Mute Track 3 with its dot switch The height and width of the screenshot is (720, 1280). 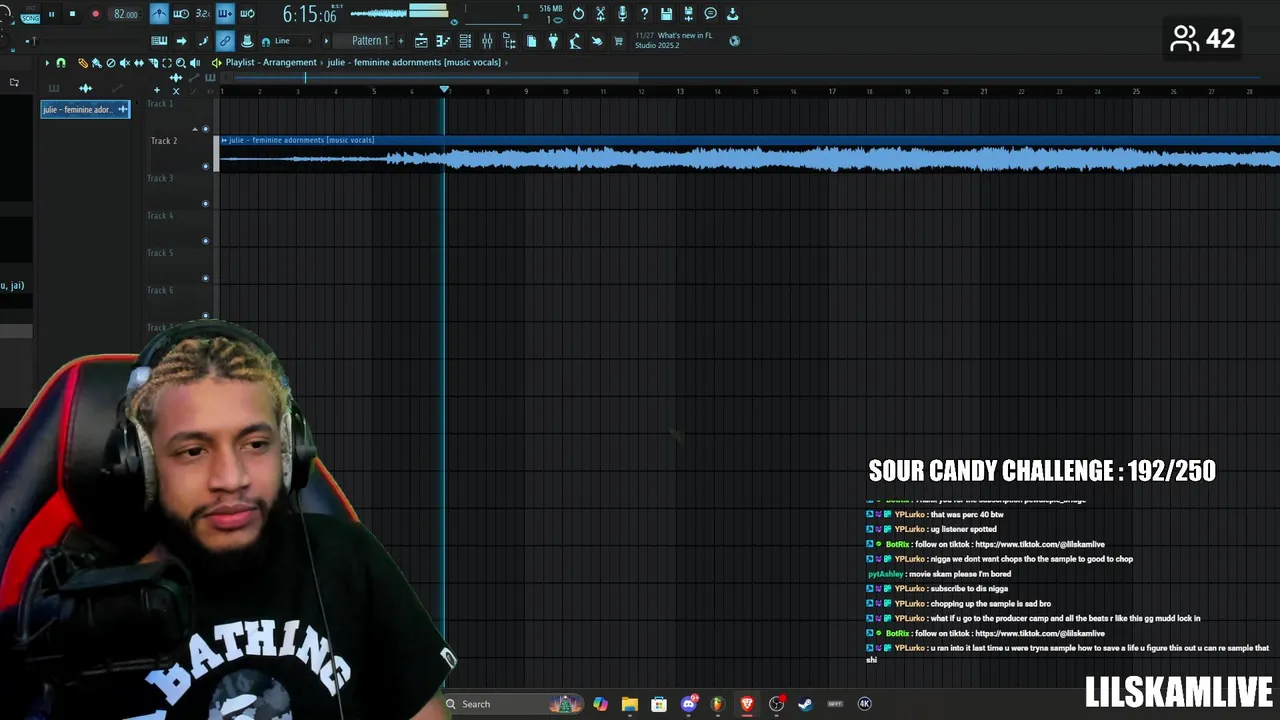(206, 204)
